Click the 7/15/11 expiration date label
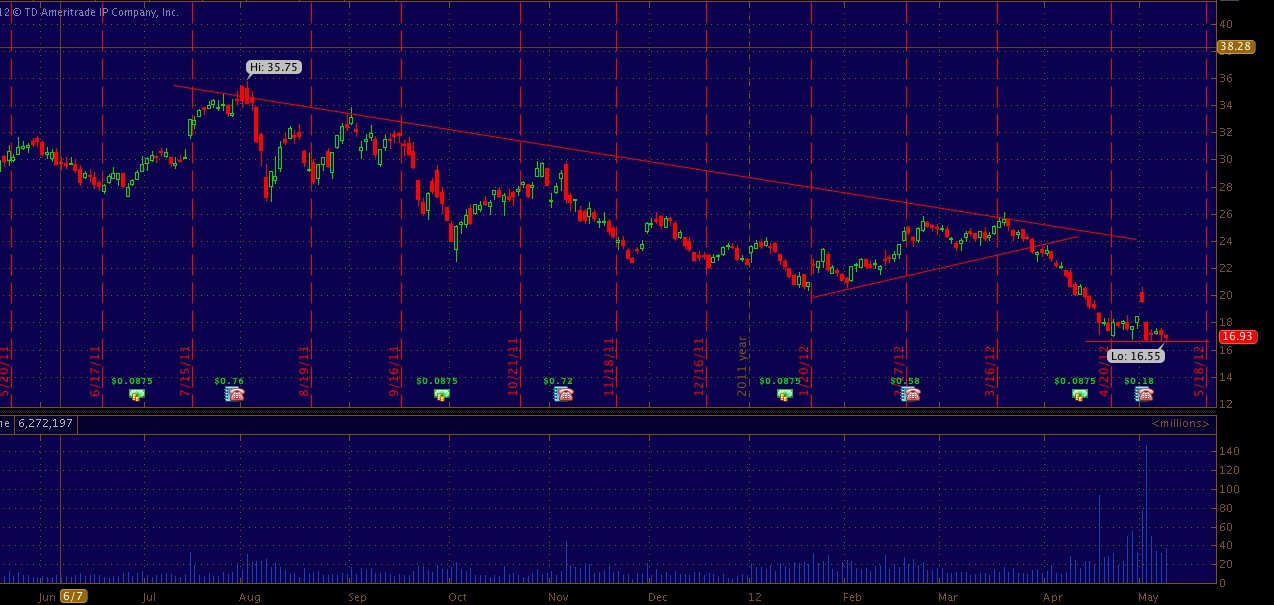The height and width of the screenshot is (605, 1274). click(185, 370)
